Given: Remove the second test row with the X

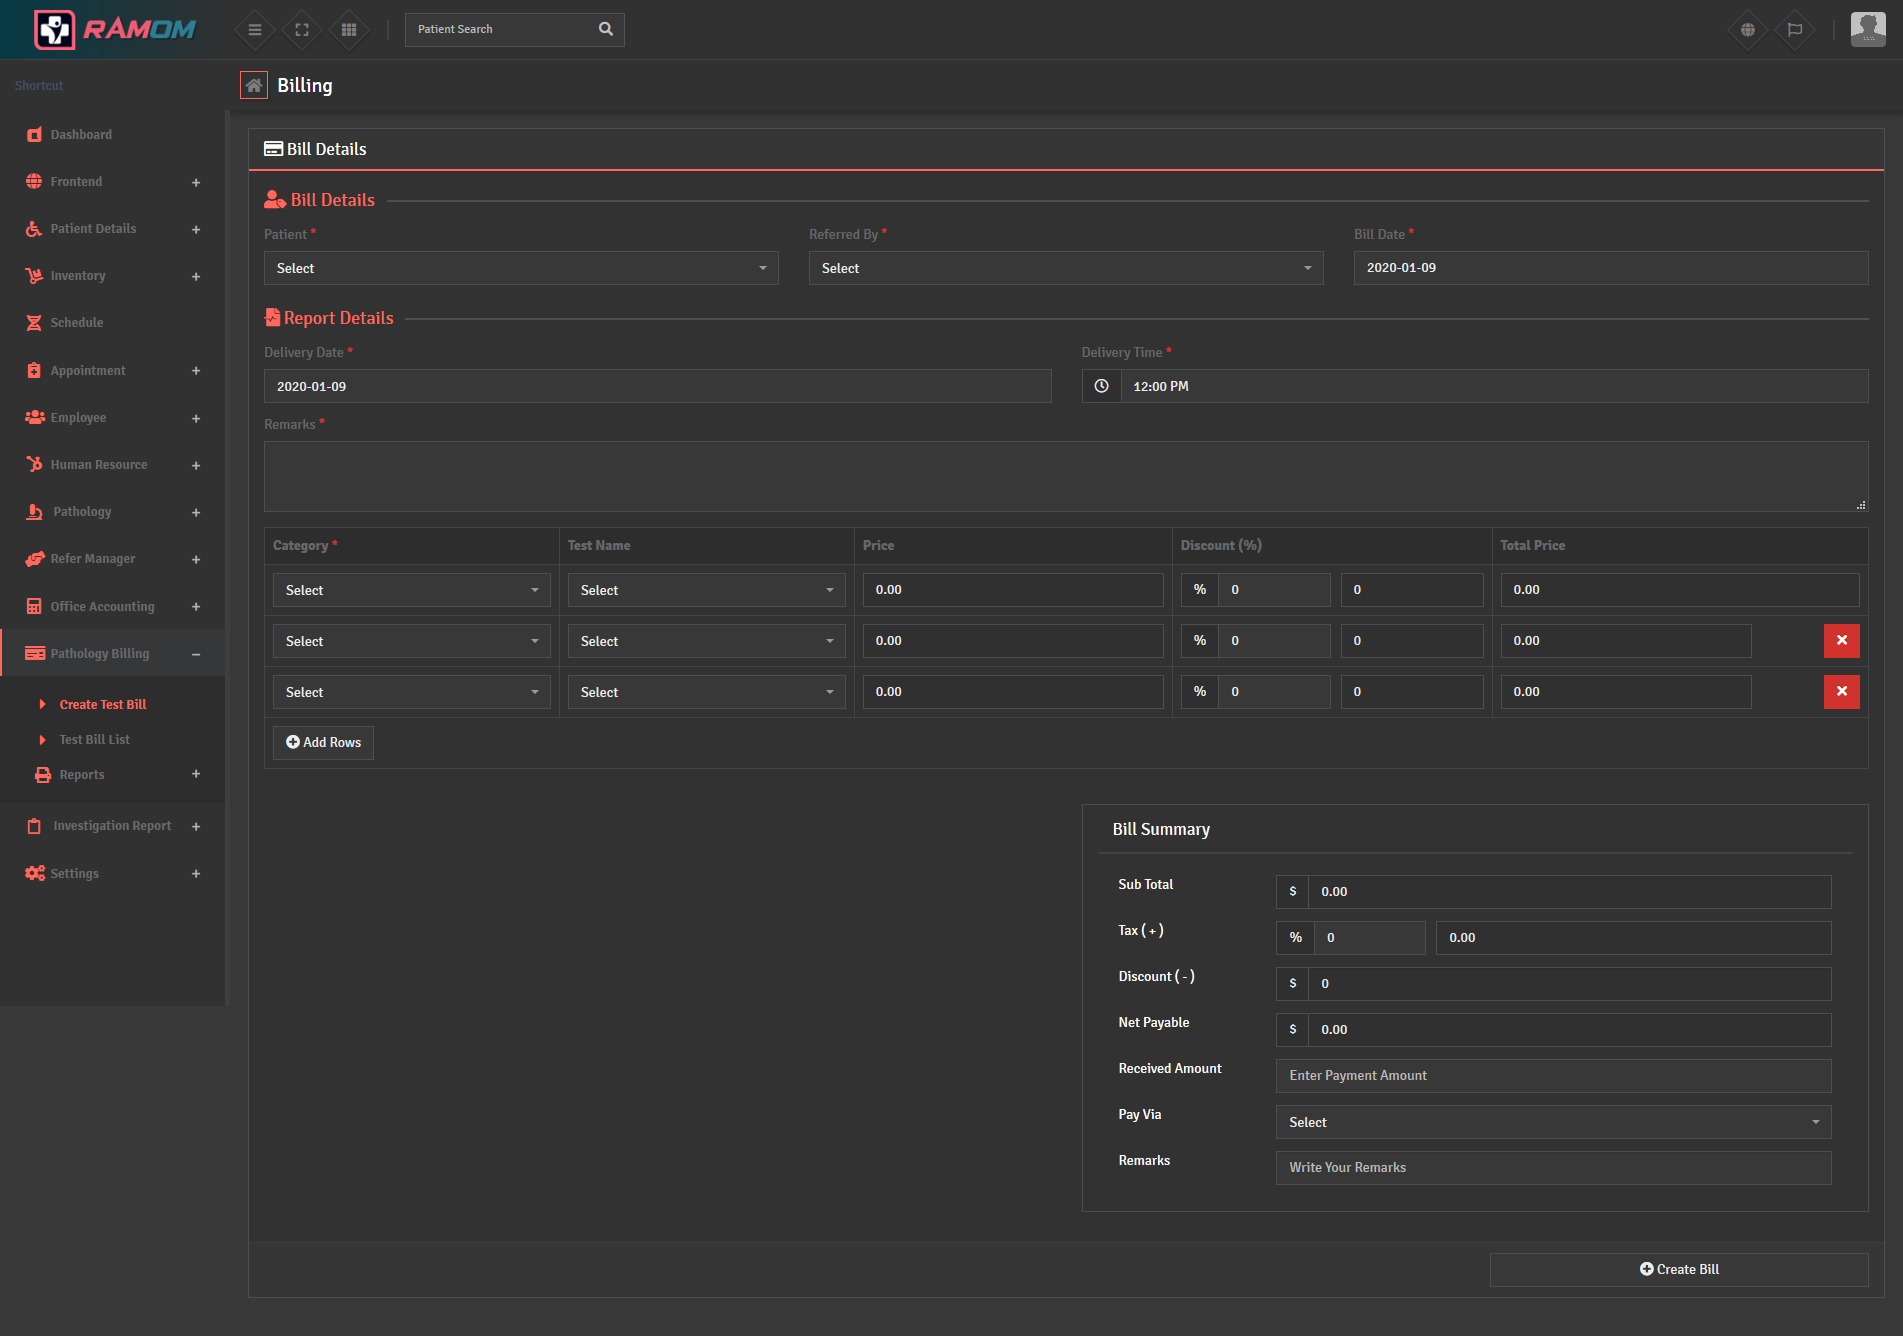Looking at the screenshot, I should [1841, 640].
